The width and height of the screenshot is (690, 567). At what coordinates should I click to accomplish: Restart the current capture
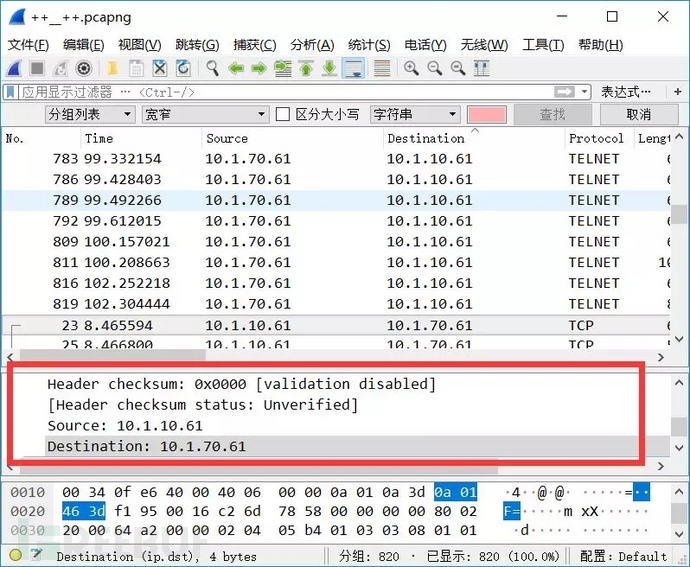[x=60, y=68]
